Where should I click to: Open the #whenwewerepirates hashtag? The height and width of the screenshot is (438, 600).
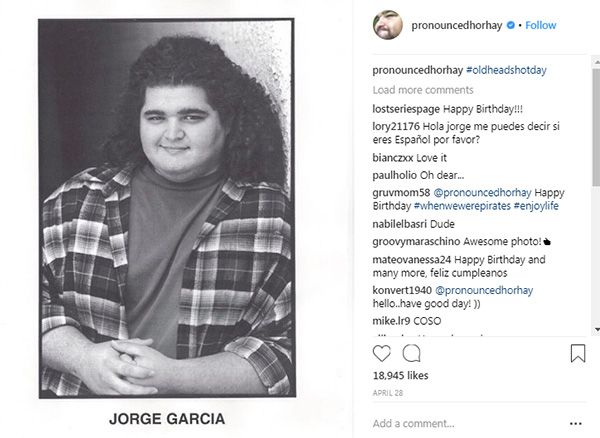click(462, 206)
